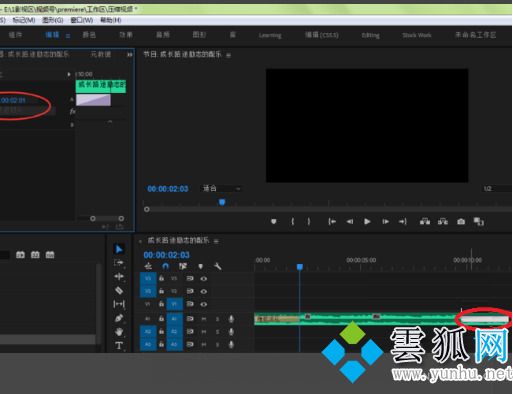Viewport: 513px width, 394px height.
Task: Open the timeline sequence panel menu
Action: pos(216,241)
